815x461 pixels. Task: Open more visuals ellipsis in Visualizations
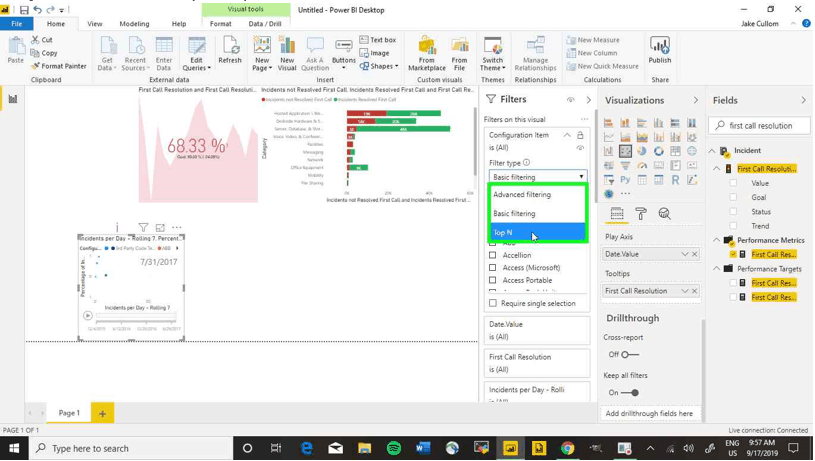pos(625,194)
